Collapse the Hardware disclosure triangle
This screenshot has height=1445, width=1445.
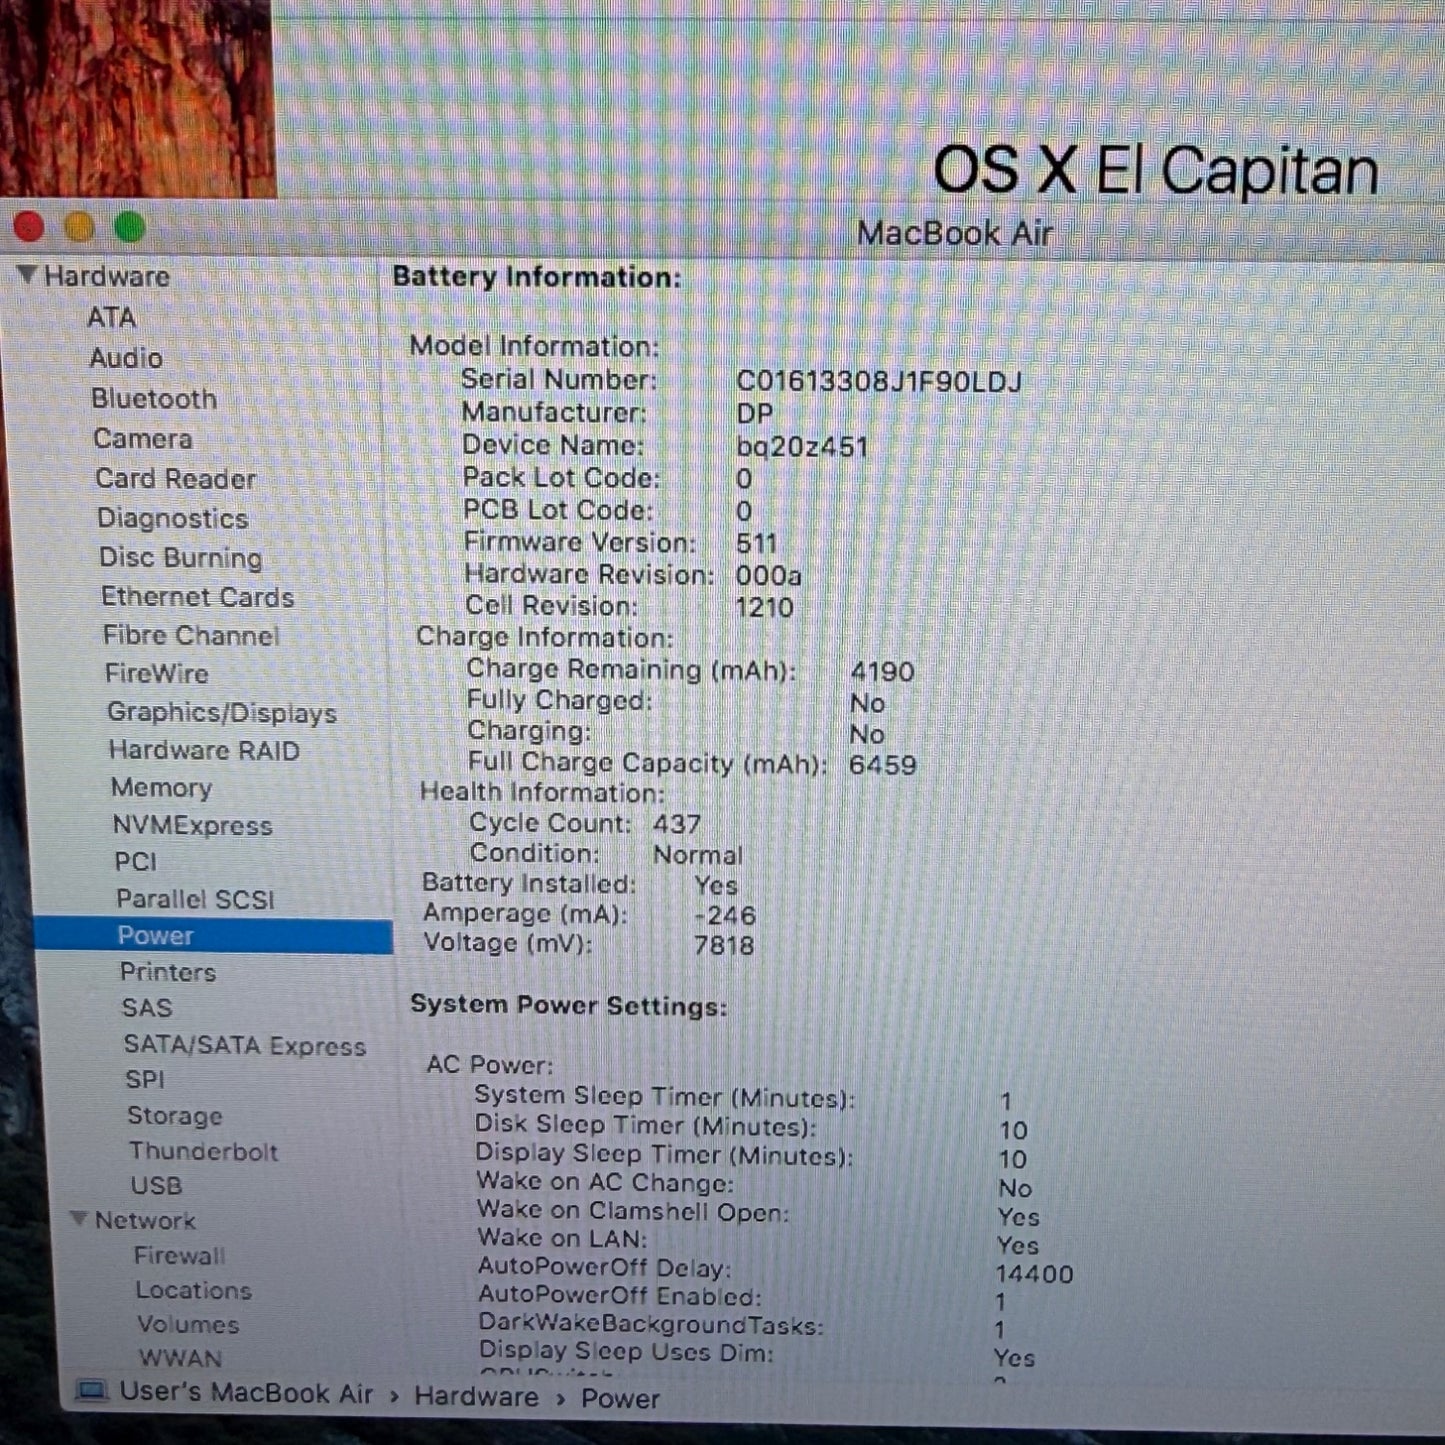27,275
